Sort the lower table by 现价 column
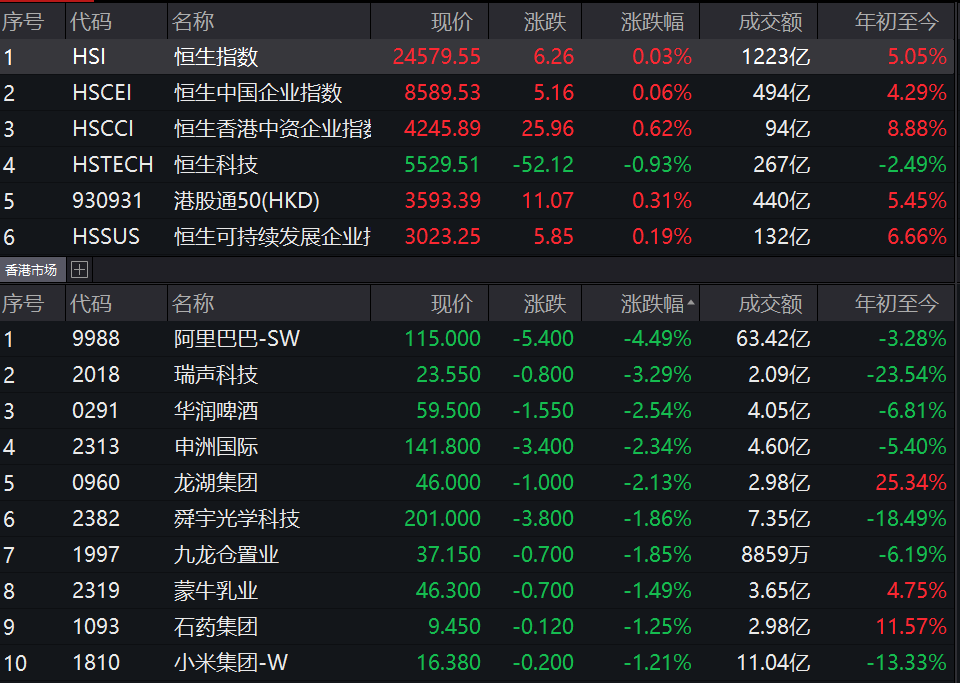Viewport: 960px width, 683px height. [452, 303]
